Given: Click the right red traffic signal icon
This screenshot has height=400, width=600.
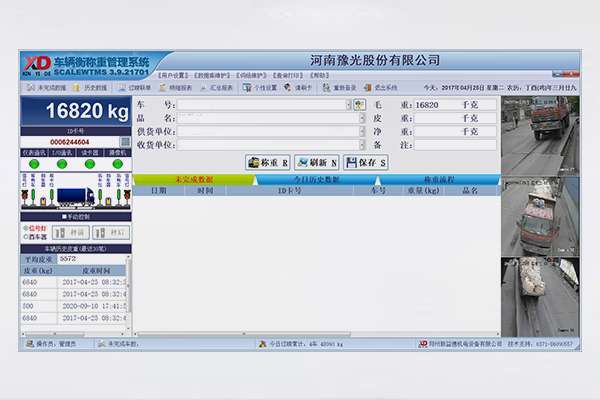Looking at the screenshot, I should click(x=127, y=195).
